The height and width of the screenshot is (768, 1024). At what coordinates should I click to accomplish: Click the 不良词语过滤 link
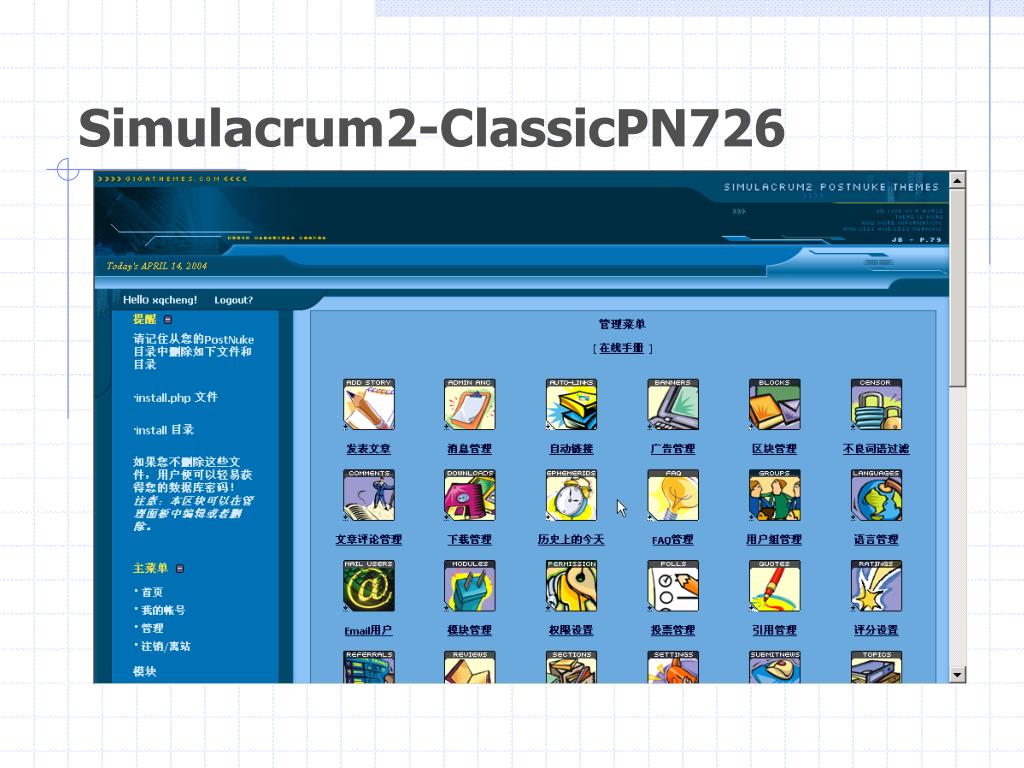pyautogui.click(x=876, y=449)
